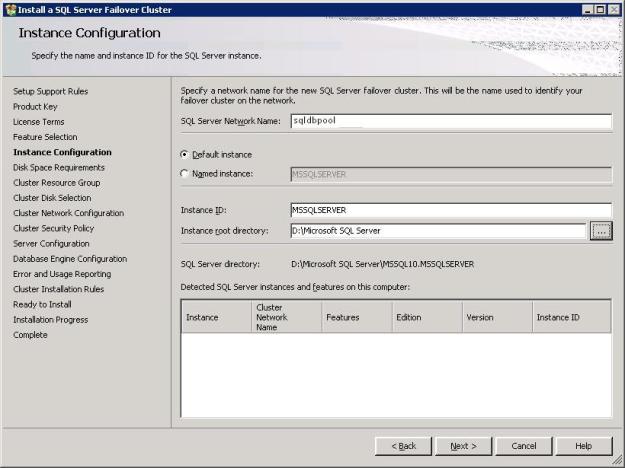Open Help for this setup page
Viewport: 625px width, 468px height.
(x=583, y=446)
